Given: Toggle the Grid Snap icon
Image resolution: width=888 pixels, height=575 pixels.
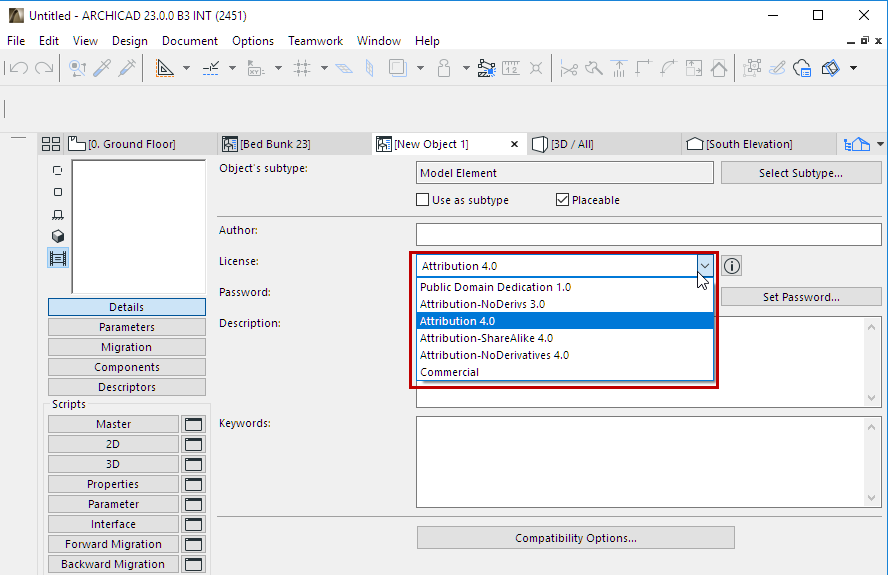Looking at the screenshot, I should (302, 68).
